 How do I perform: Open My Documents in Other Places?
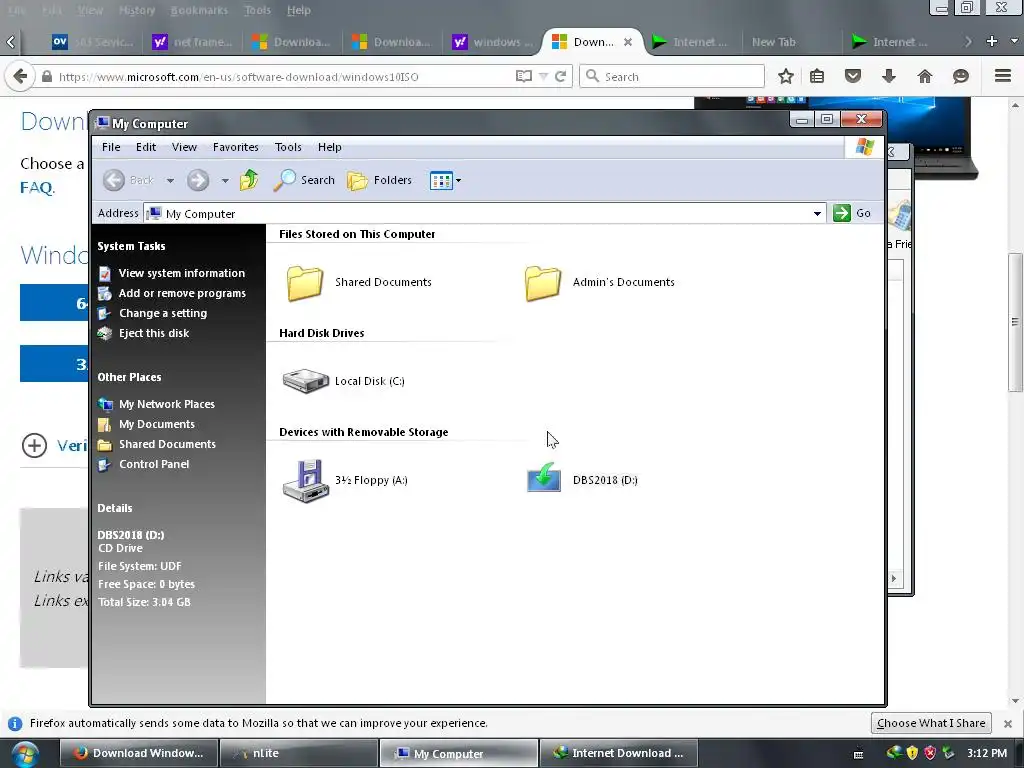tap(157, 424)
